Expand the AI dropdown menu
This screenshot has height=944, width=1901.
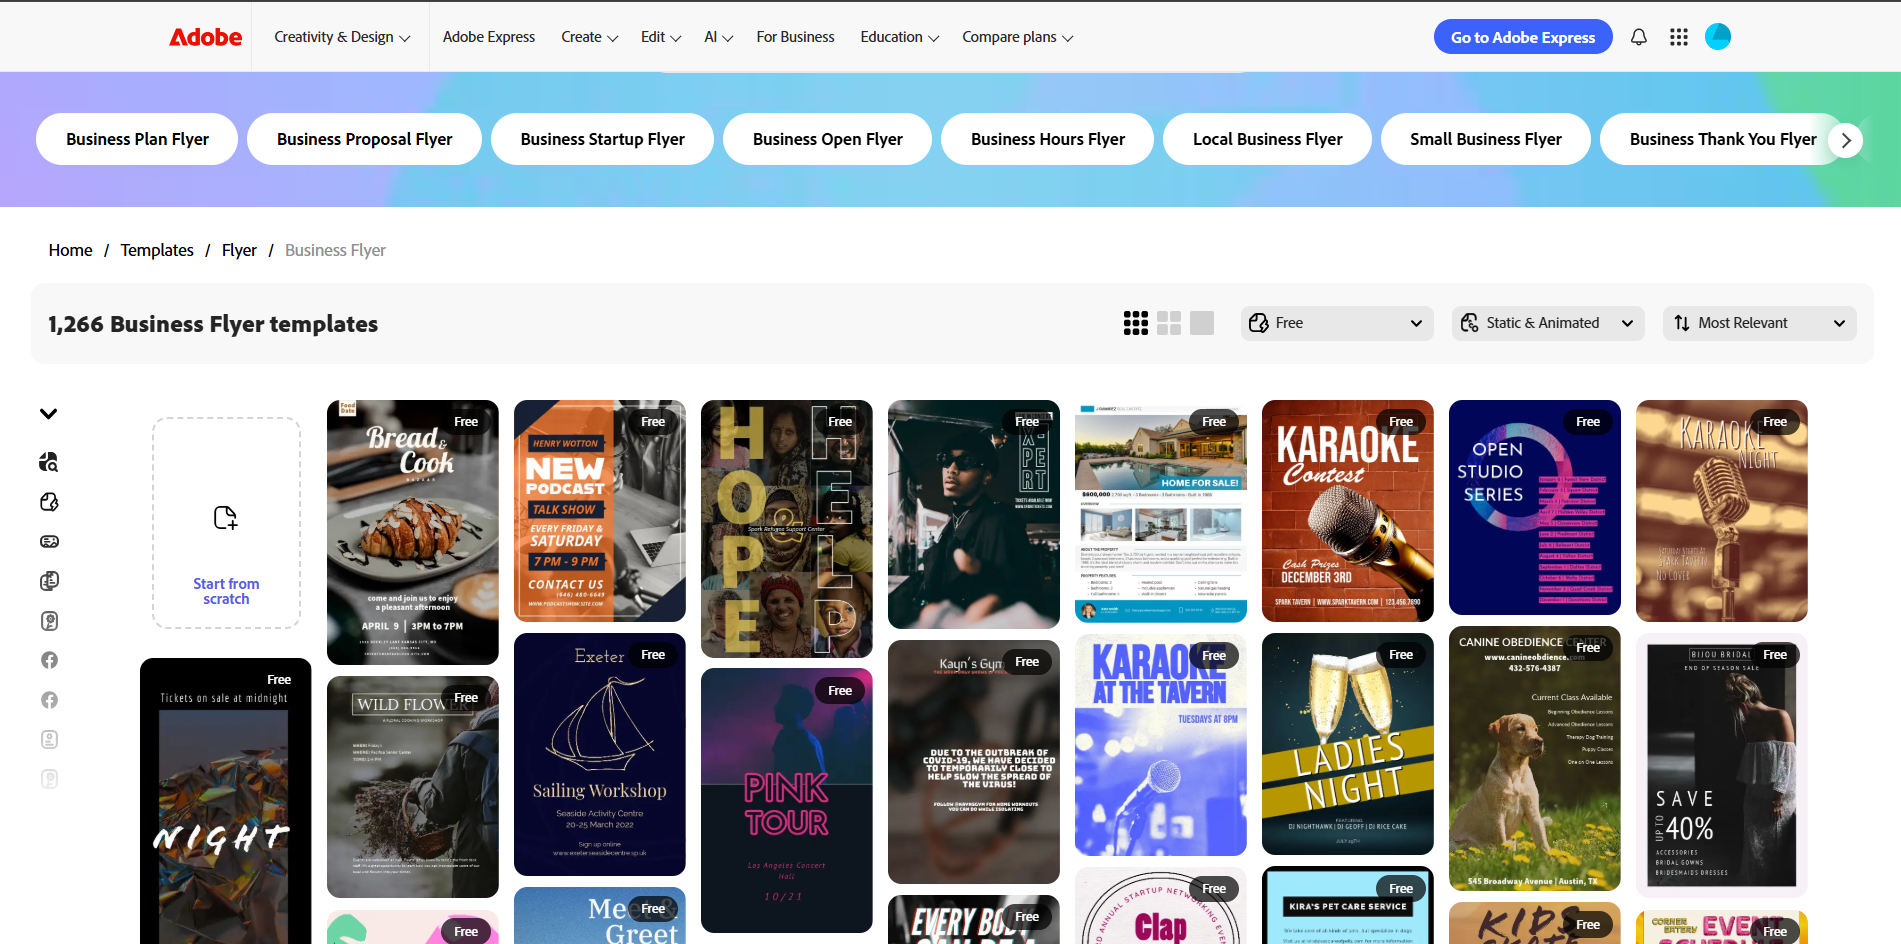[x=718, y=37]
